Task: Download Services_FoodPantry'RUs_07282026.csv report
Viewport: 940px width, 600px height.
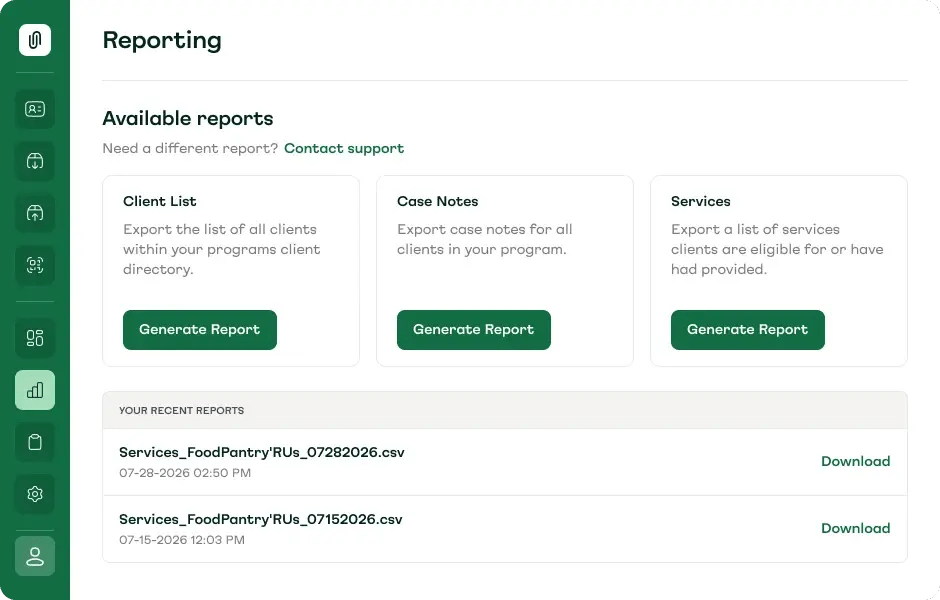Action: pyautogui.click(x=855, y=461)
